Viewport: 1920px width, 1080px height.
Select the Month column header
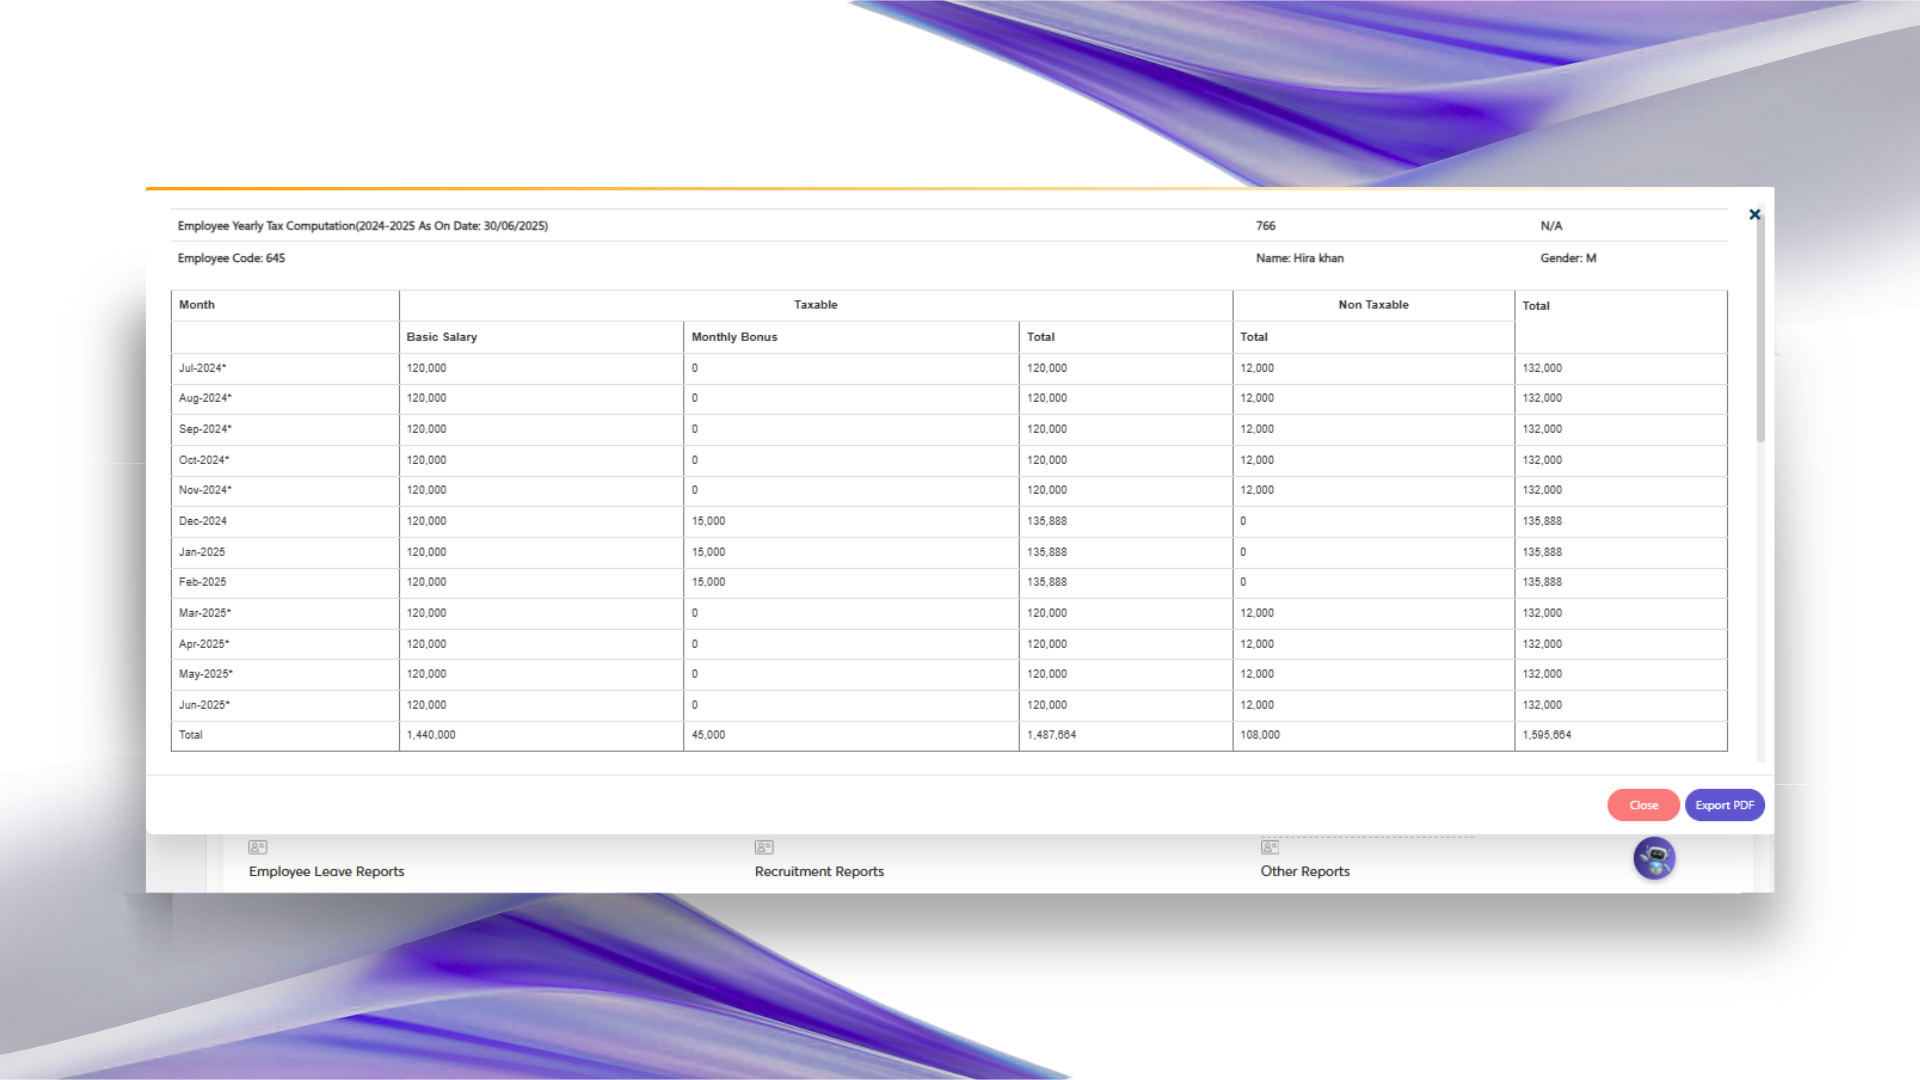tap(197, 305)
